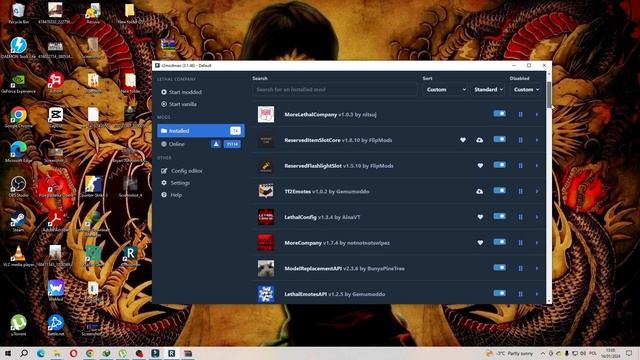Click the donate heart icon for ReservedFlashlightSlot
640x360 pixels.
[x=480, y=166]
